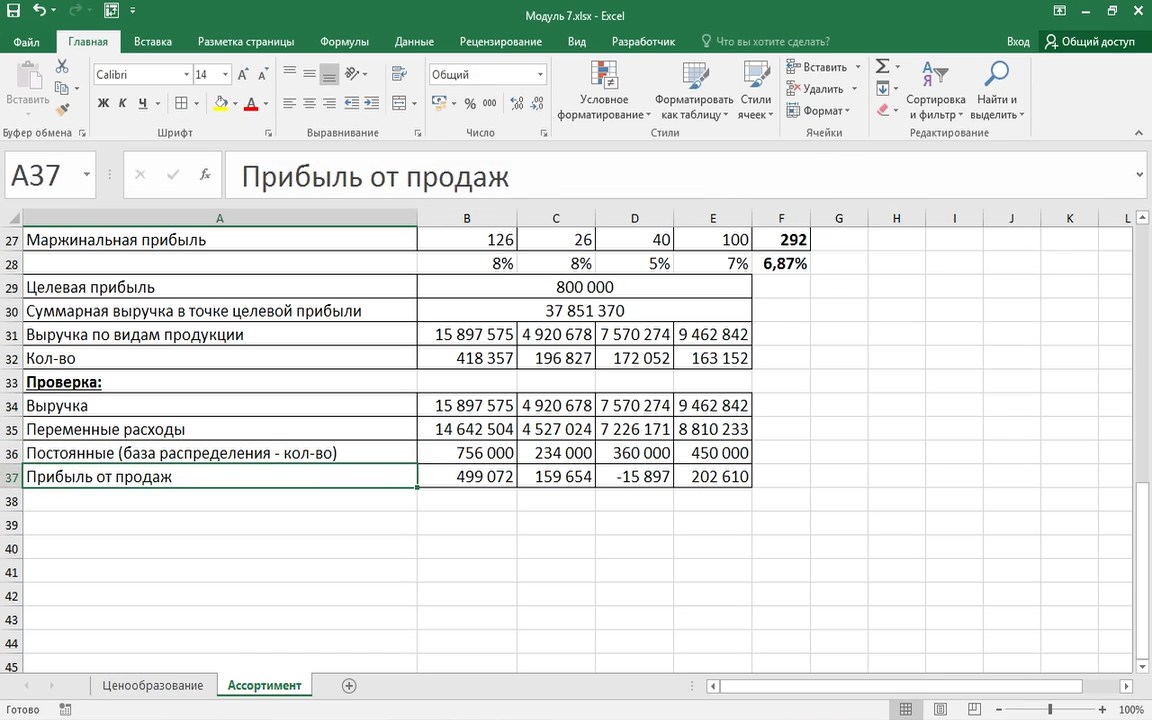The width and height of the screenshot is (1152, 720).
Task: Toggle bold (Ж) formatting
Action: 103,103
